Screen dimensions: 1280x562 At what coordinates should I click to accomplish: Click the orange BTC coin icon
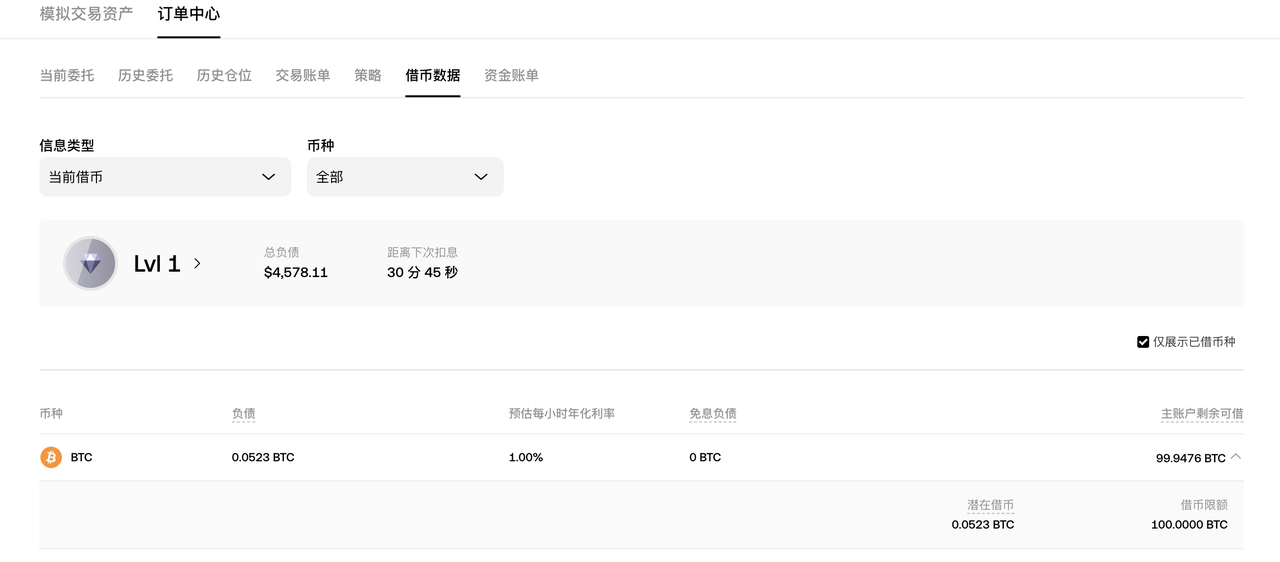coord(51,457)
